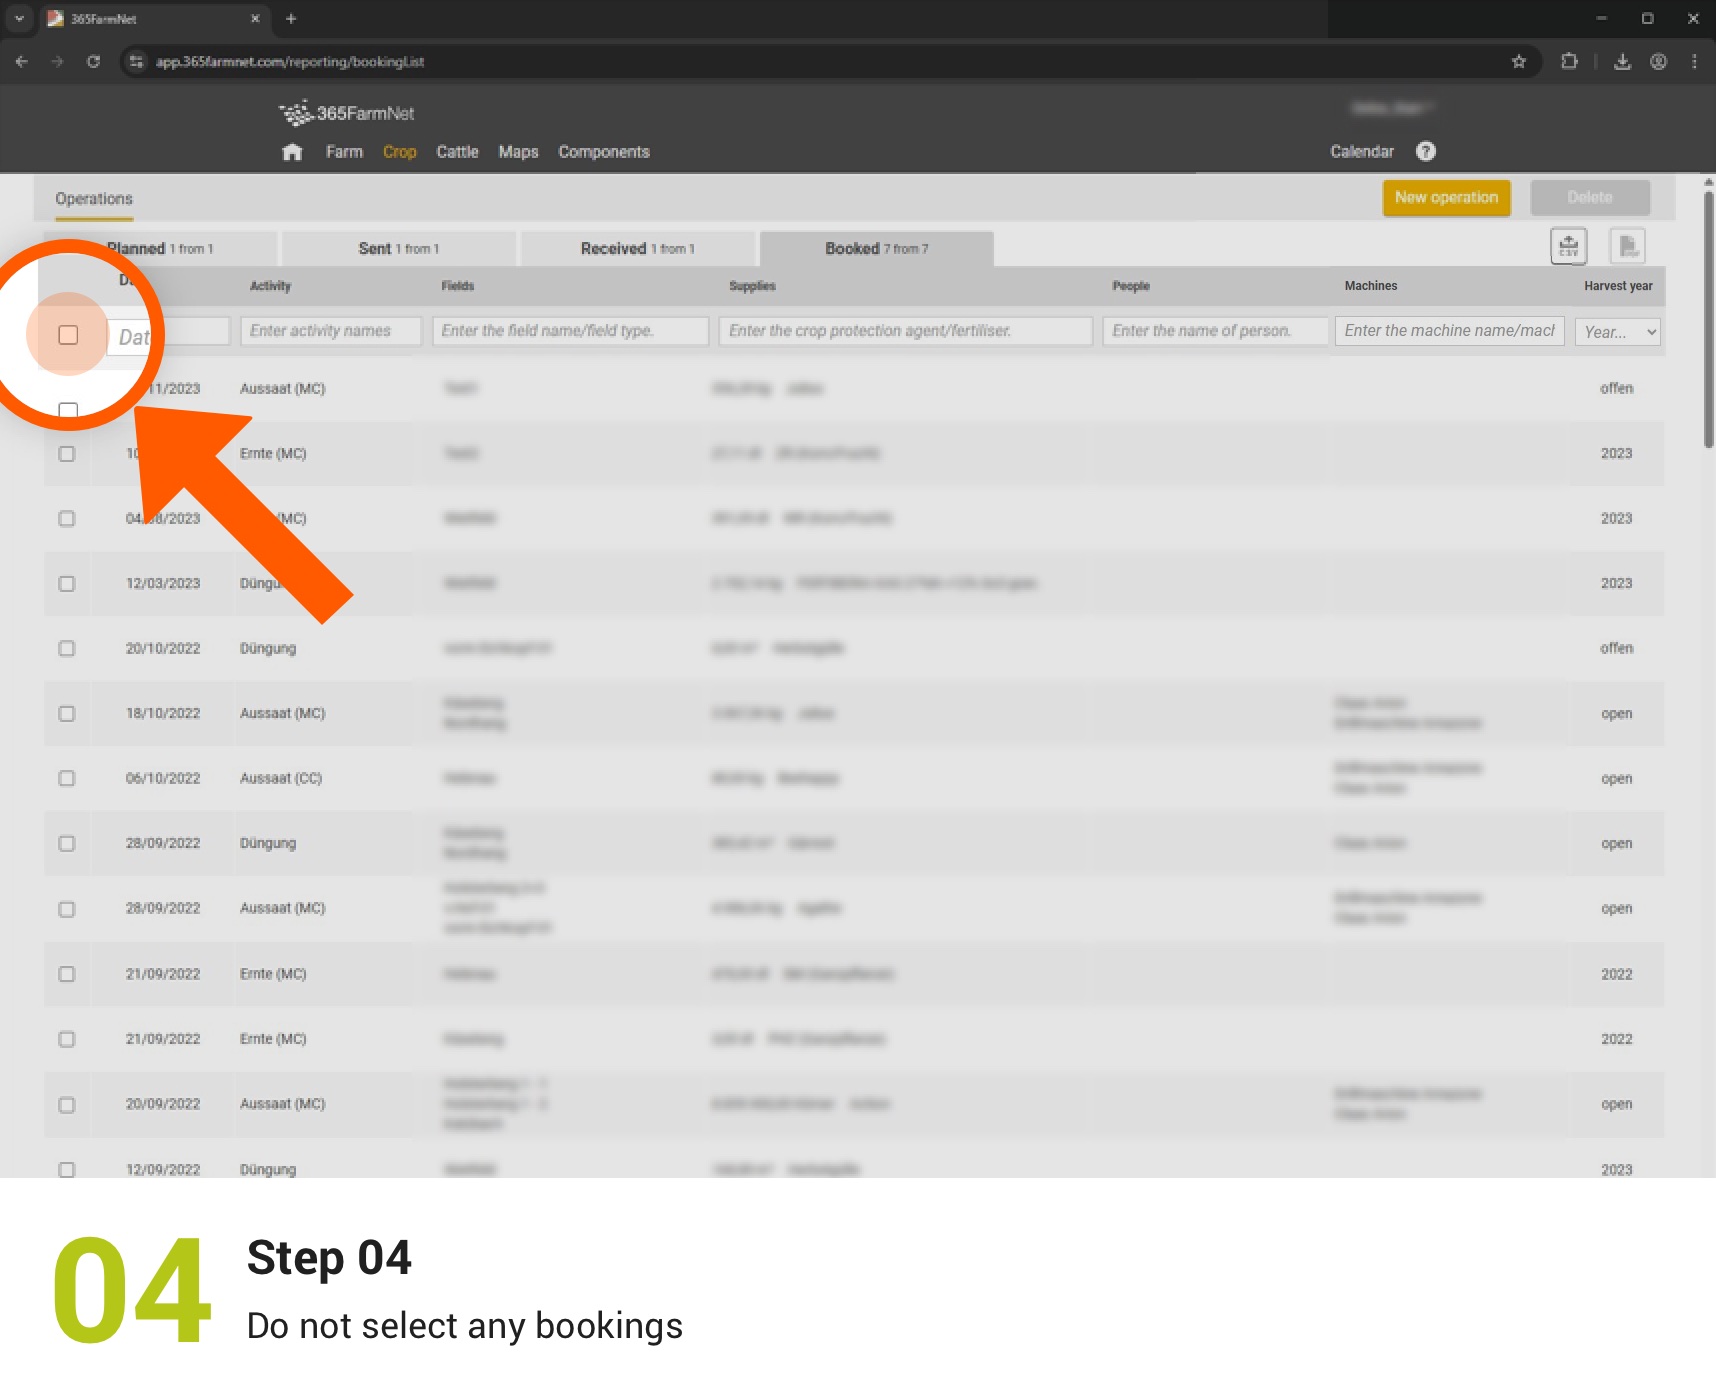The height and width of the screenshot is (1392, 1716).
Task: Toggle the select-all checkbox in the header
Action: click(67, 336)
